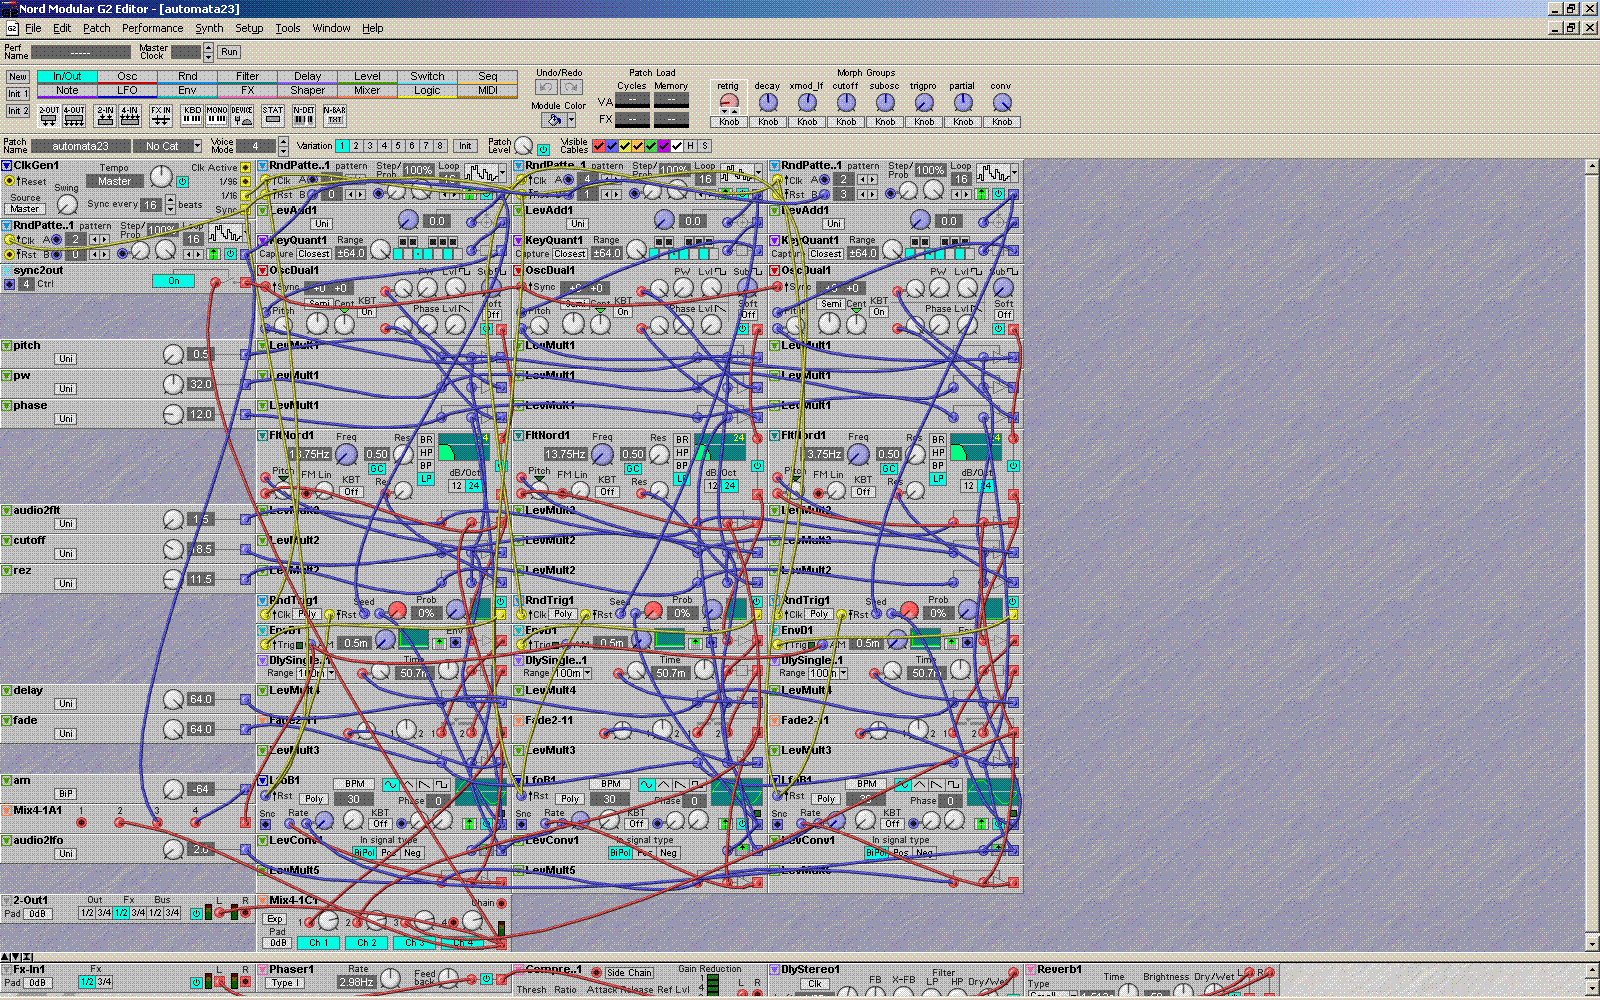Toggle blue cables visibility checkbox
This screenshot has width=1600, height=1000.
click(x=612, y=146)
